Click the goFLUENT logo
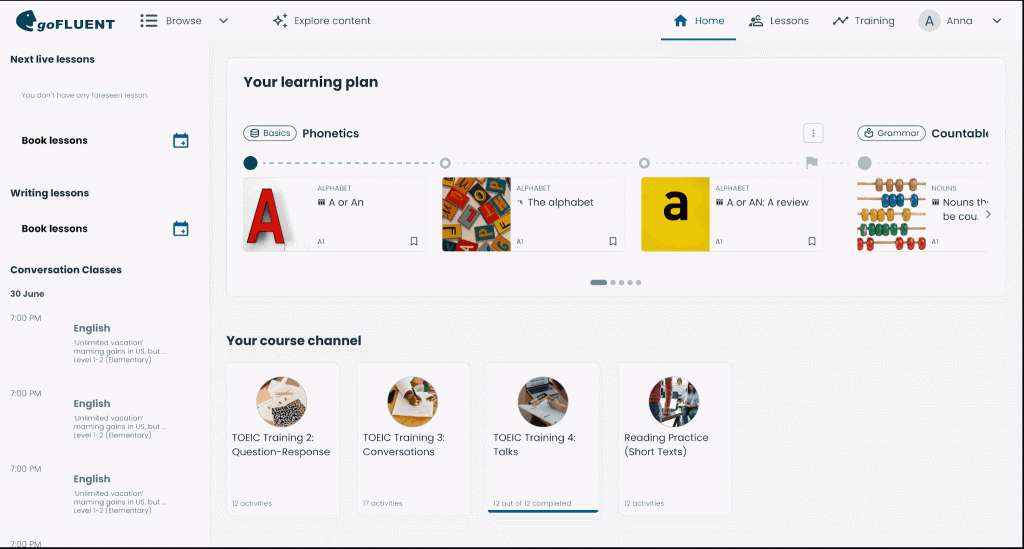 (65, 21)
